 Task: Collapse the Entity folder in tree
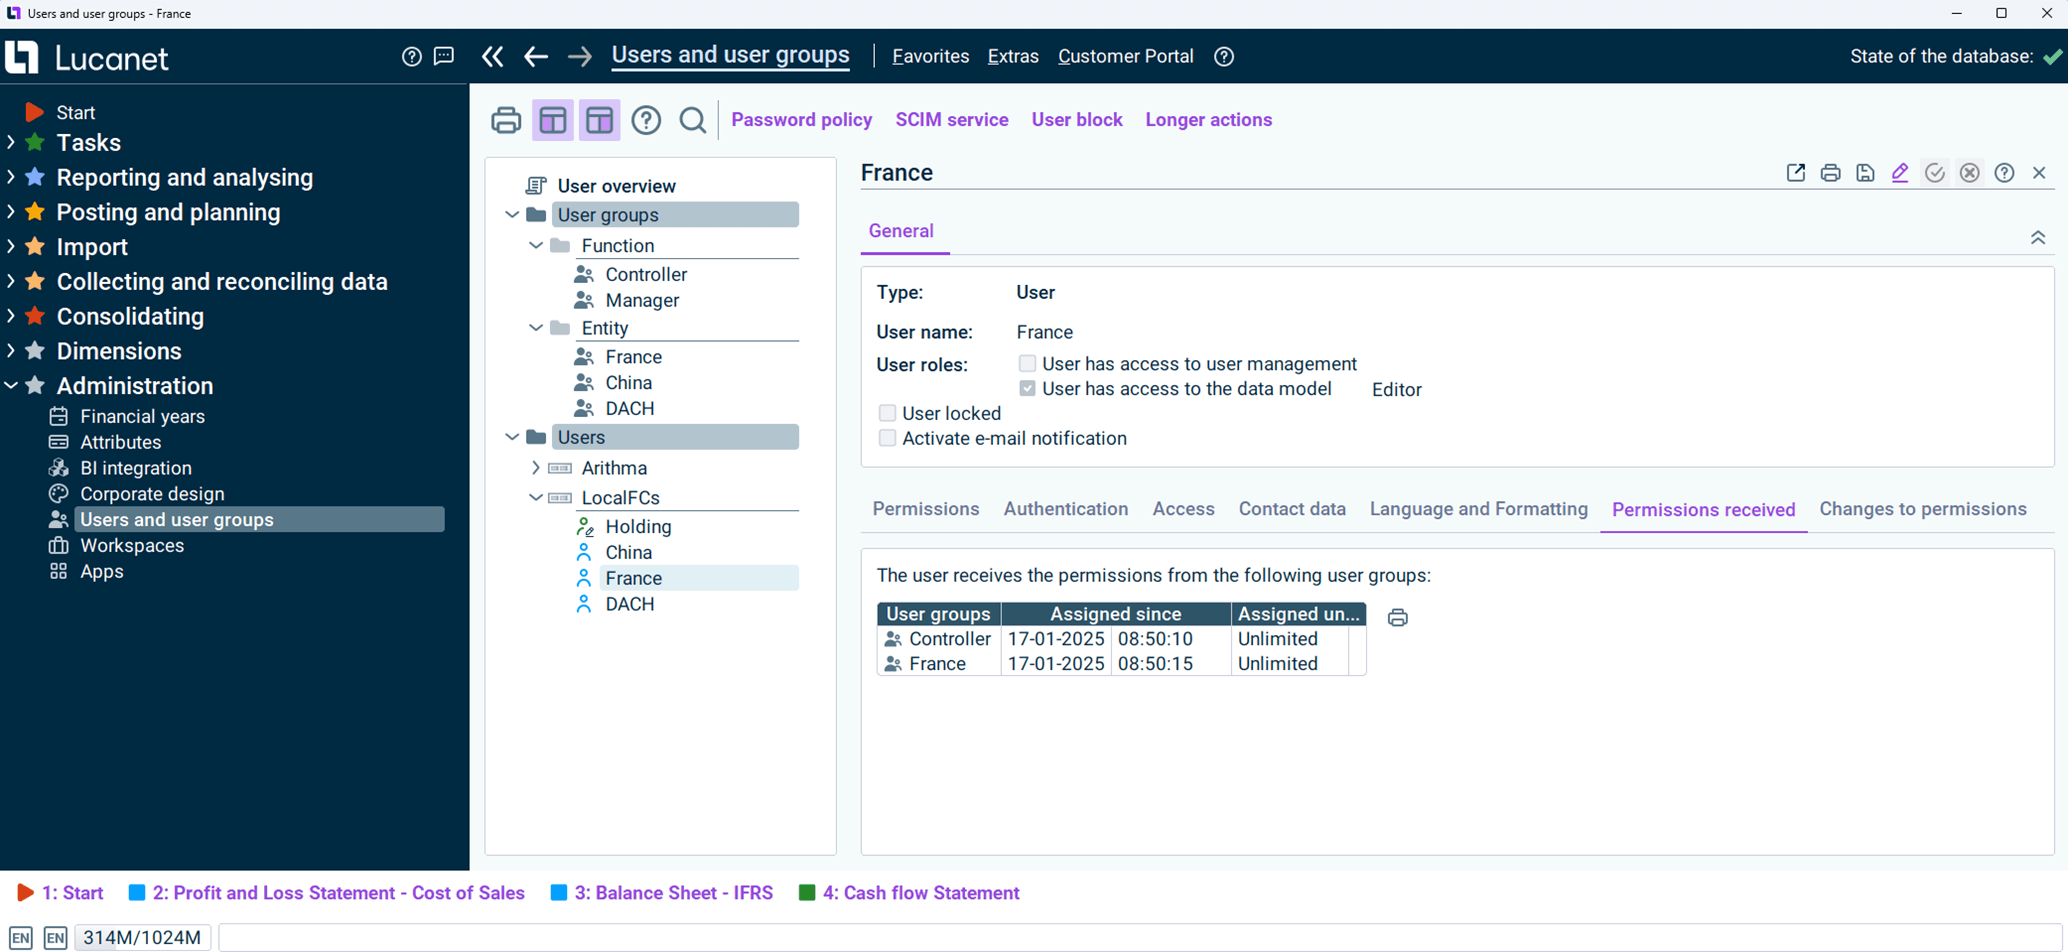click(536, 328)
